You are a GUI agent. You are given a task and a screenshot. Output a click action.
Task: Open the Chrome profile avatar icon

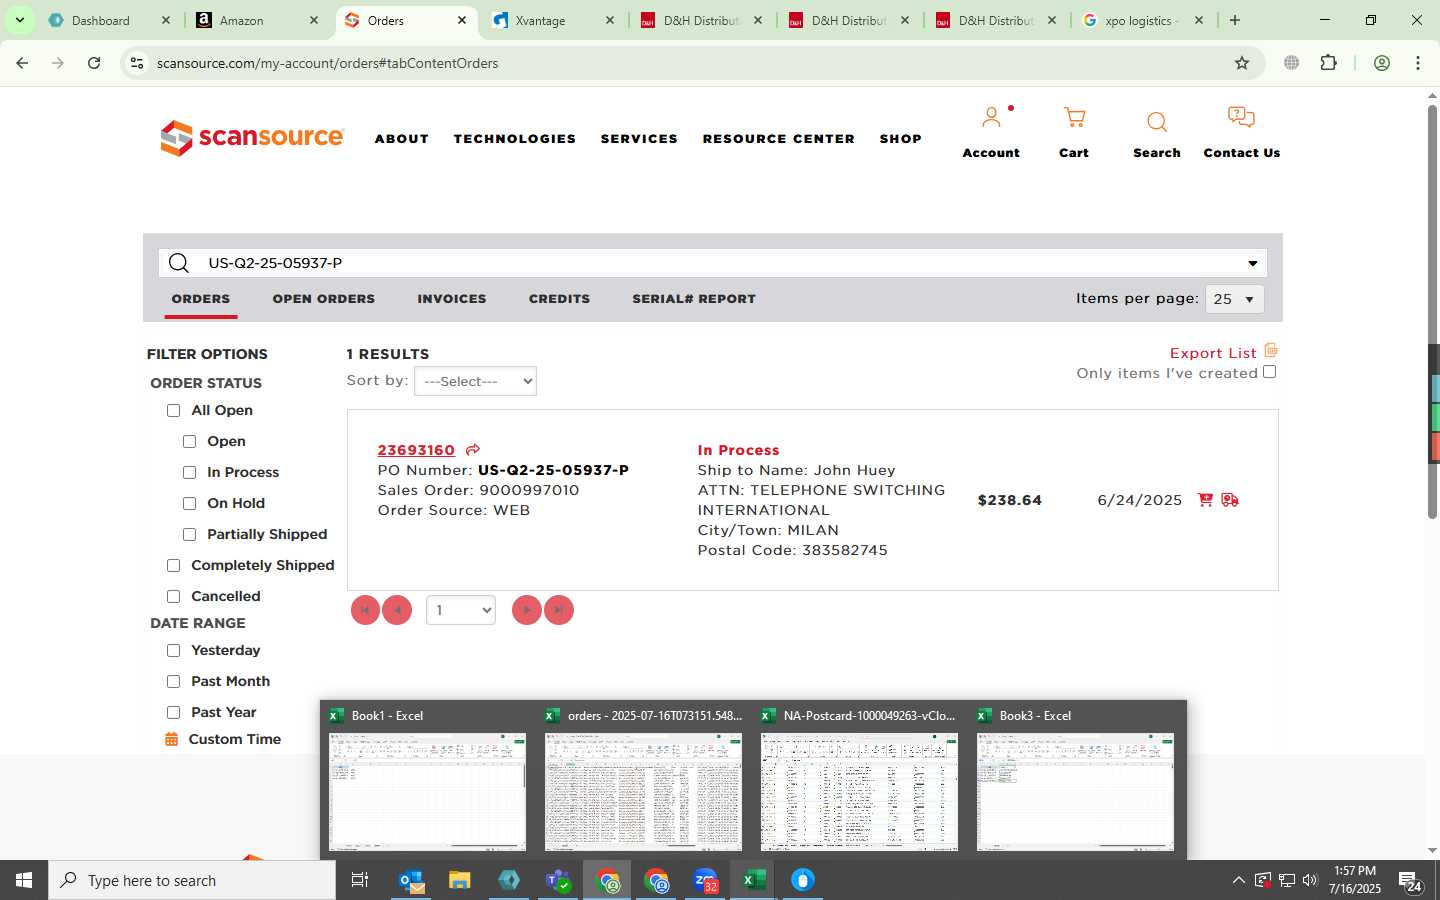1382,63
